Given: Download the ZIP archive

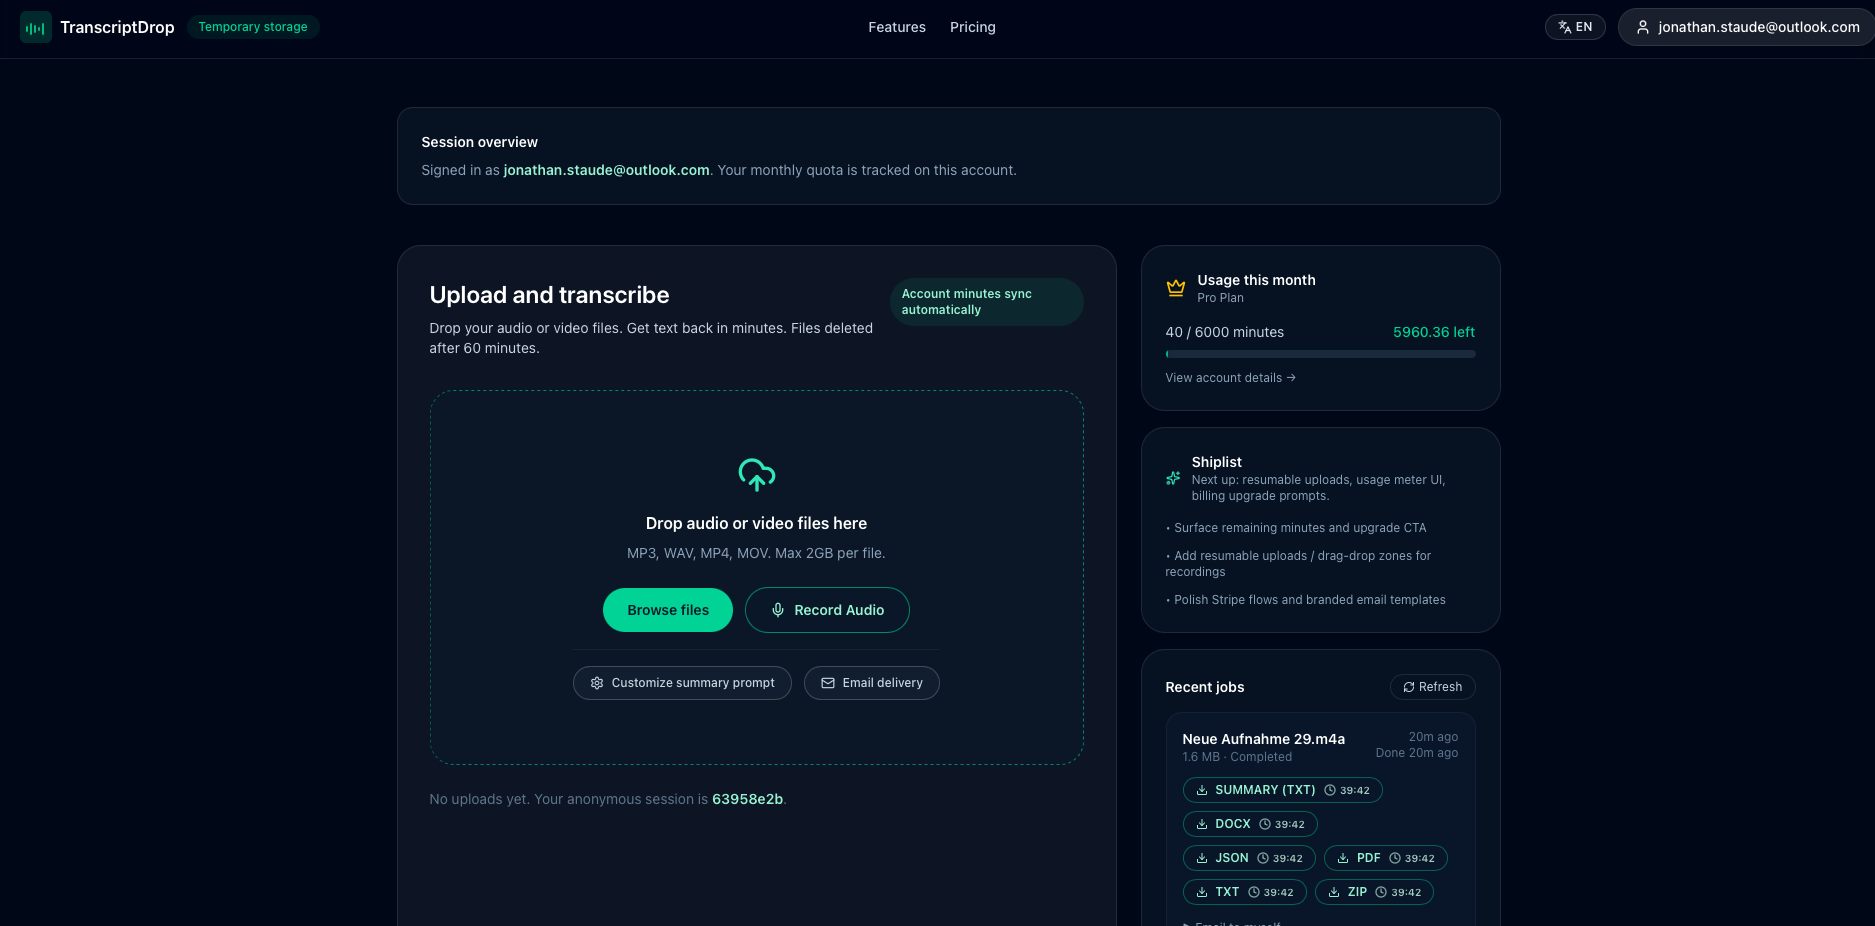Looking at the screenshot, I should pyautogui.click(x=1374, y=892).
